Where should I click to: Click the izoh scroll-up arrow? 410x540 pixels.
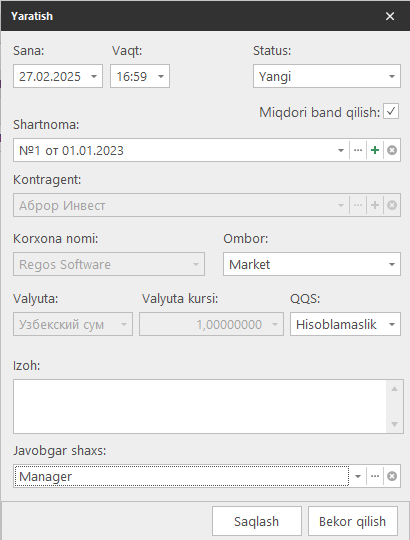coord(395,389)
